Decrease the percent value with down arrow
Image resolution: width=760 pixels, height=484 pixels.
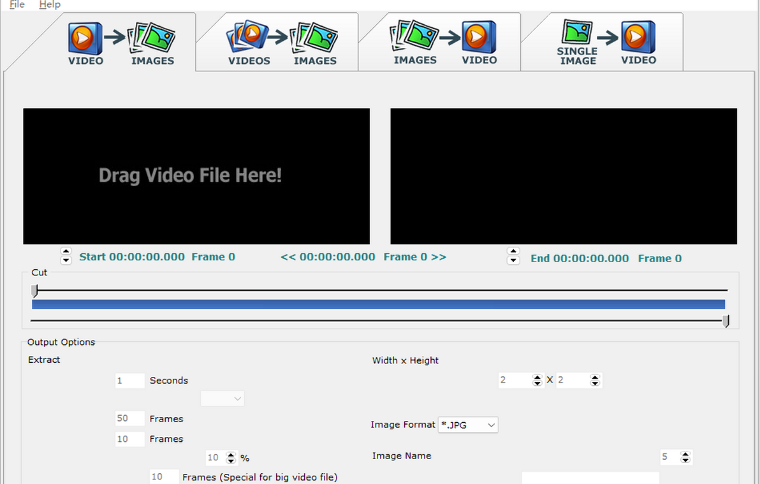[231, 461]
